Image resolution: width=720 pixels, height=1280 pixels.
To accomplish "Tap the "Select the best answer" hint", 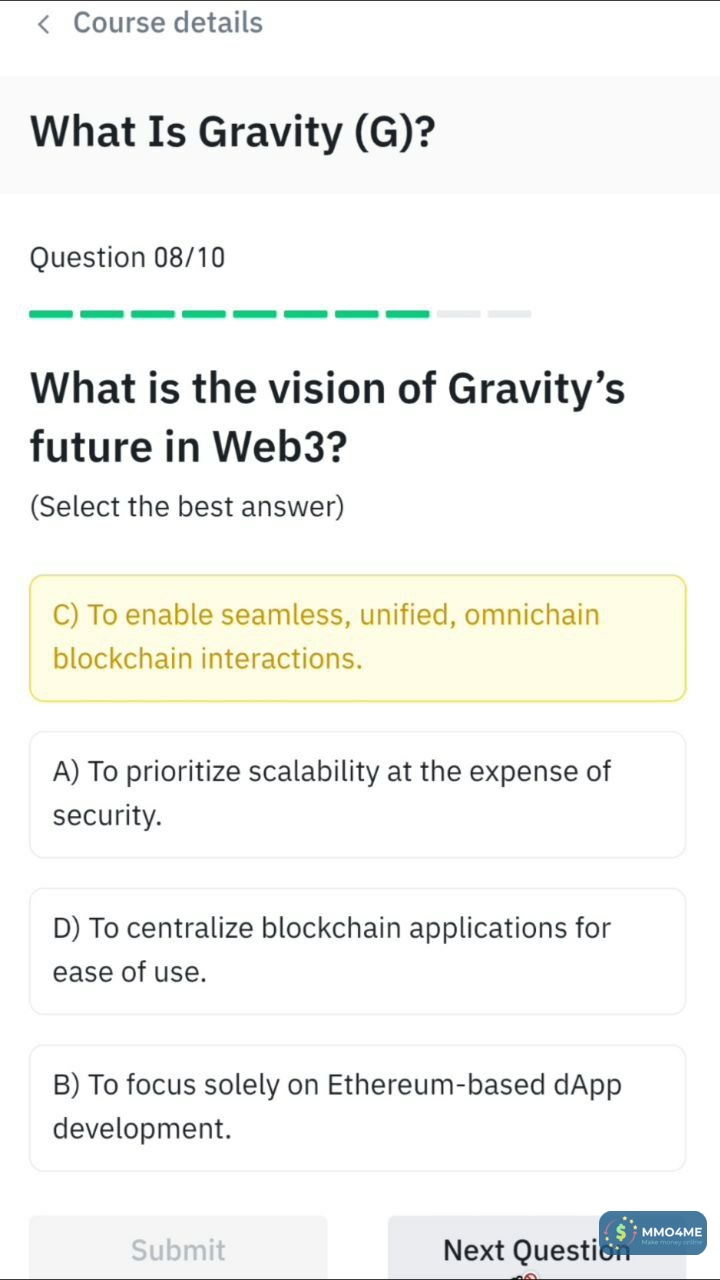I will [187, 507].
